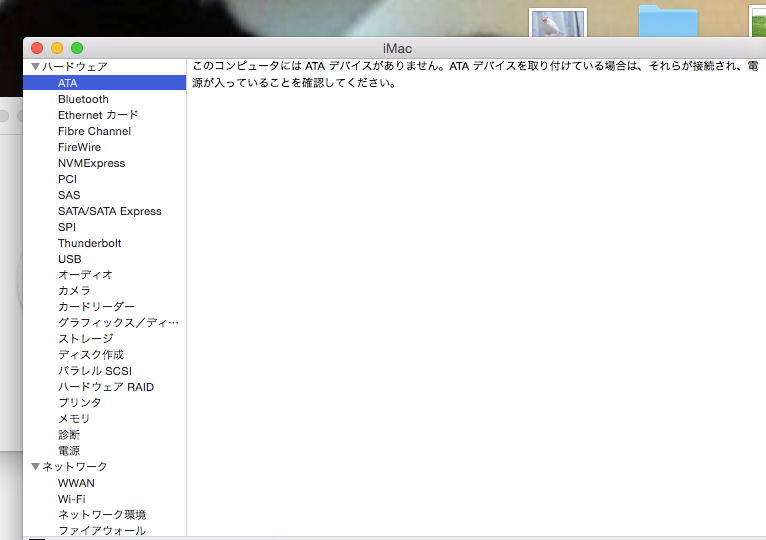Screen dimensions: 766x540
Task: Click the green zoom window button
Action: (x=77, y=48)
